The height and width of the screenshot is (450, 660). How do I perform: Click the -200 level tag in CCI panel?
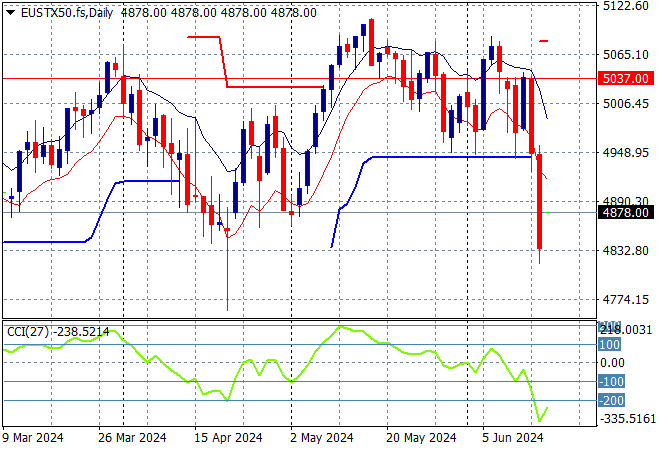coord(611,400)
